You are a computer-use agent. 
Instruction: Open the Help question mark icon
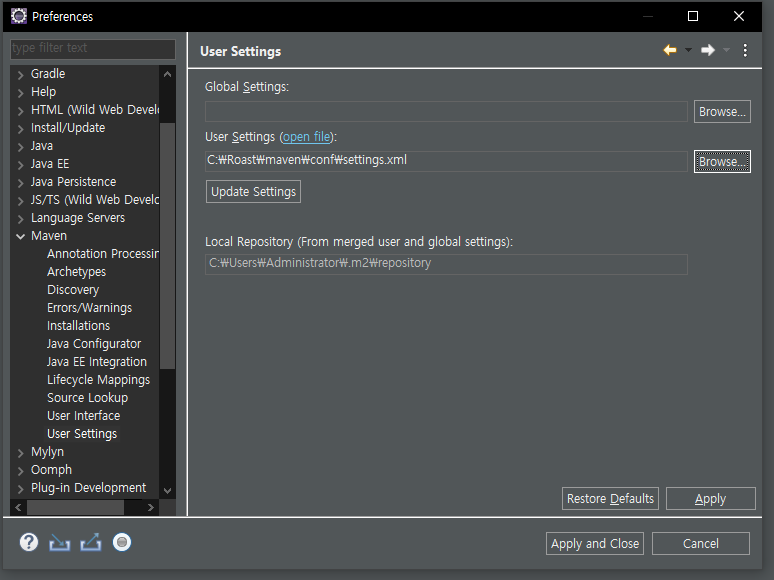pyautogui.click(x=29, y=542)
